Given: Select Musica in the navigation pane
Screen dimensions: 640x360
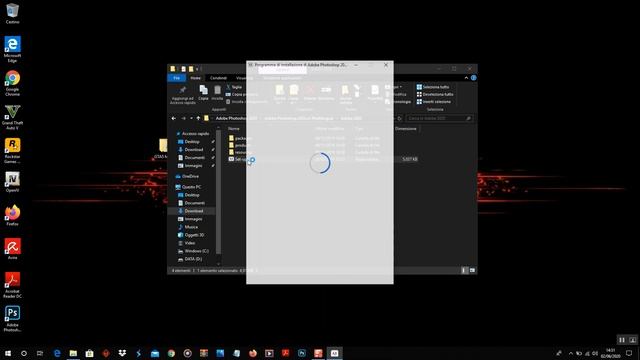Looking at the screenshot, I should 191,227.
